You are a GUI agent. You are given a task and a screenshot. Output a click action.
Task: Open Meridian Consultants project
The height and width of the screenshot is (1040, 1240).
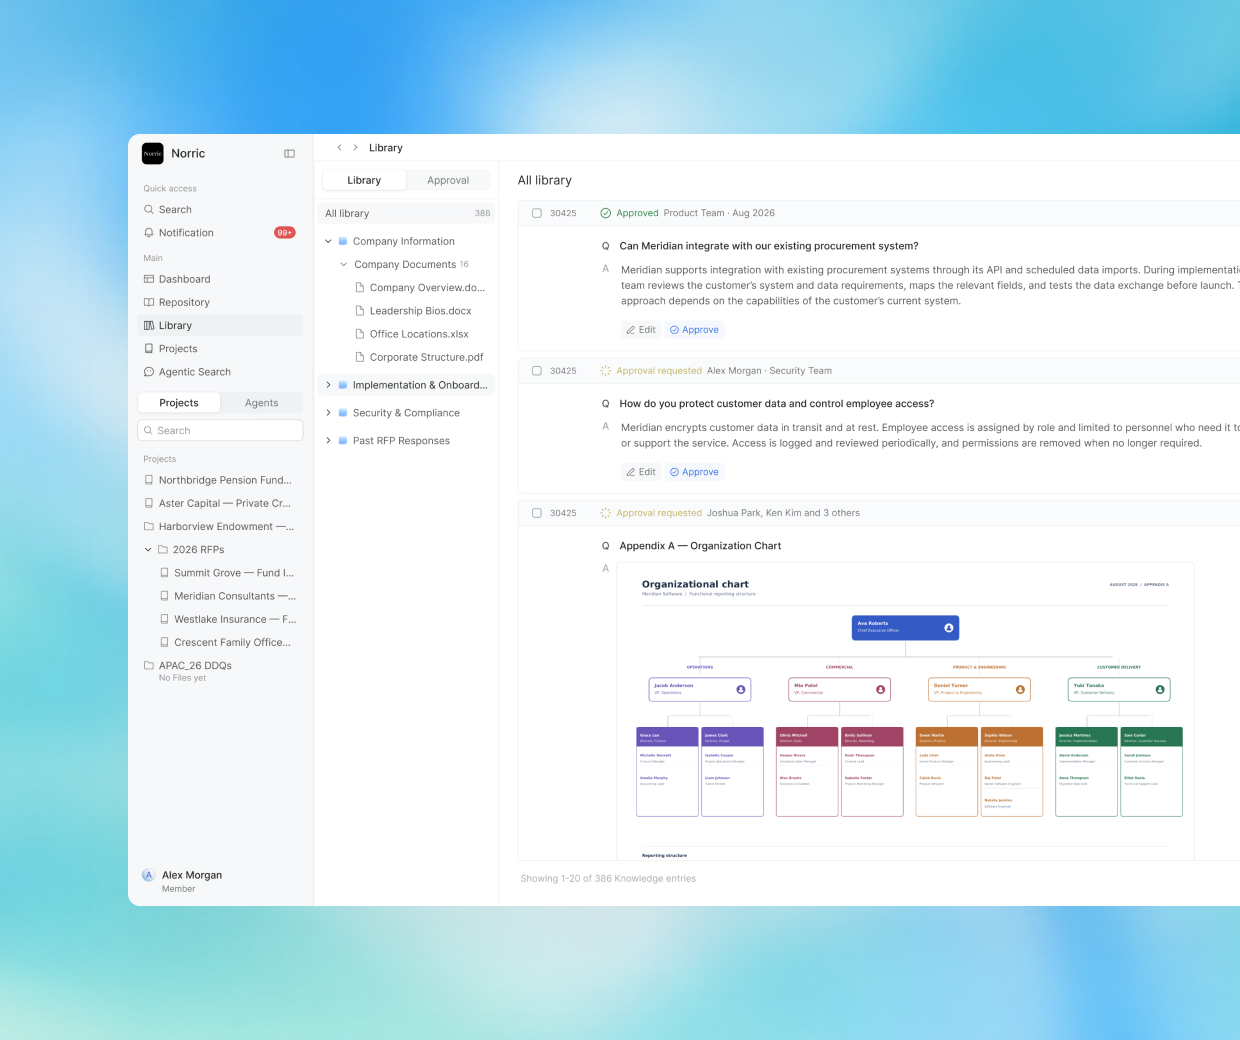[x=228, y=596]
